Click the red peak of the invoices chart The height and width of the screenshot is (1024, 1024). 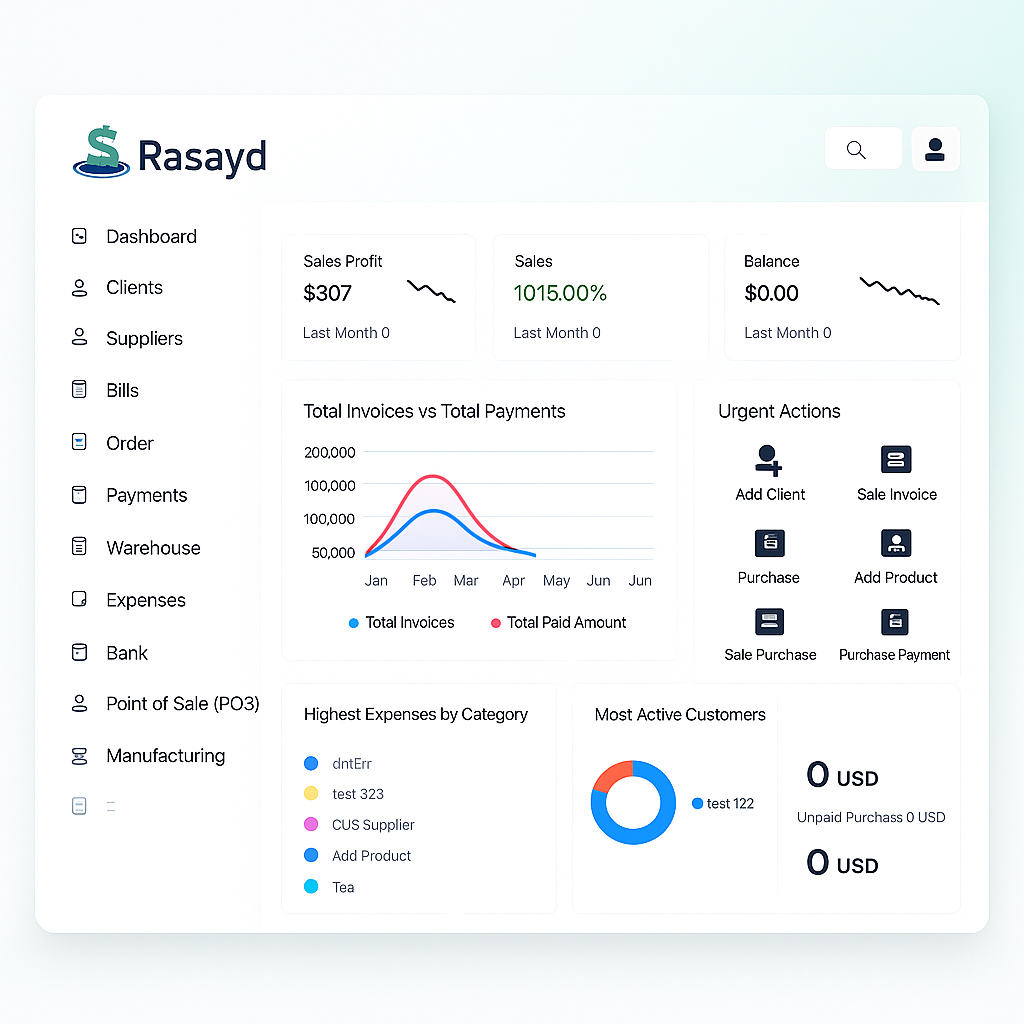pos(432,477)
